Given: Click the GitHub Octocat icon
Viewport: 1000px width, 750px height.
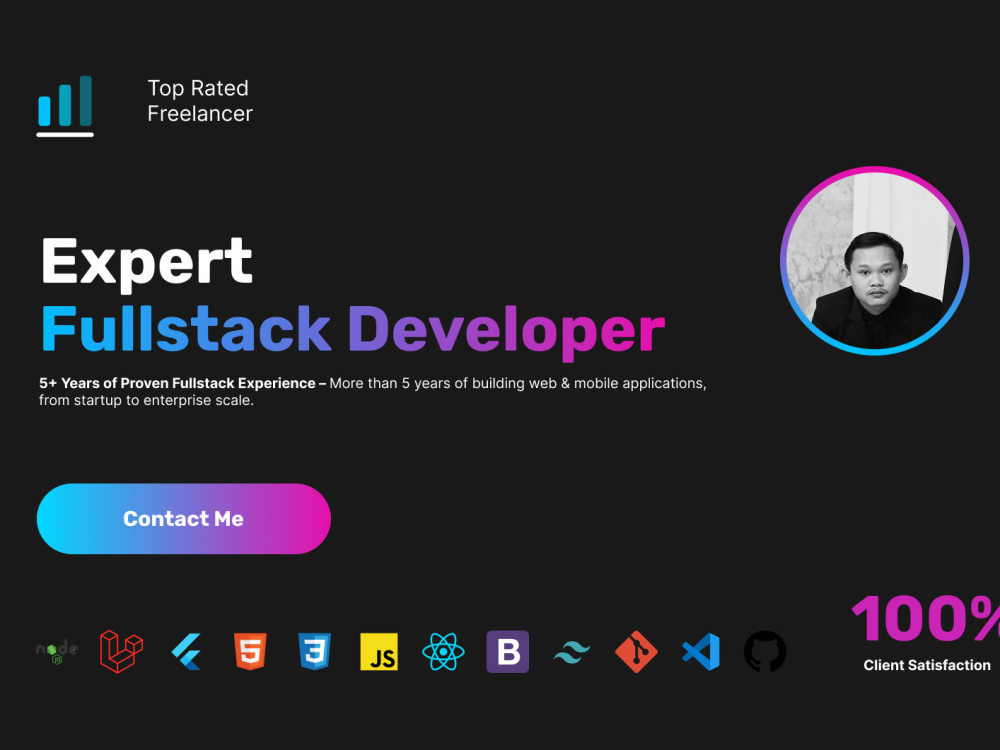Looking at the screenshot, I should click(765, 651).
